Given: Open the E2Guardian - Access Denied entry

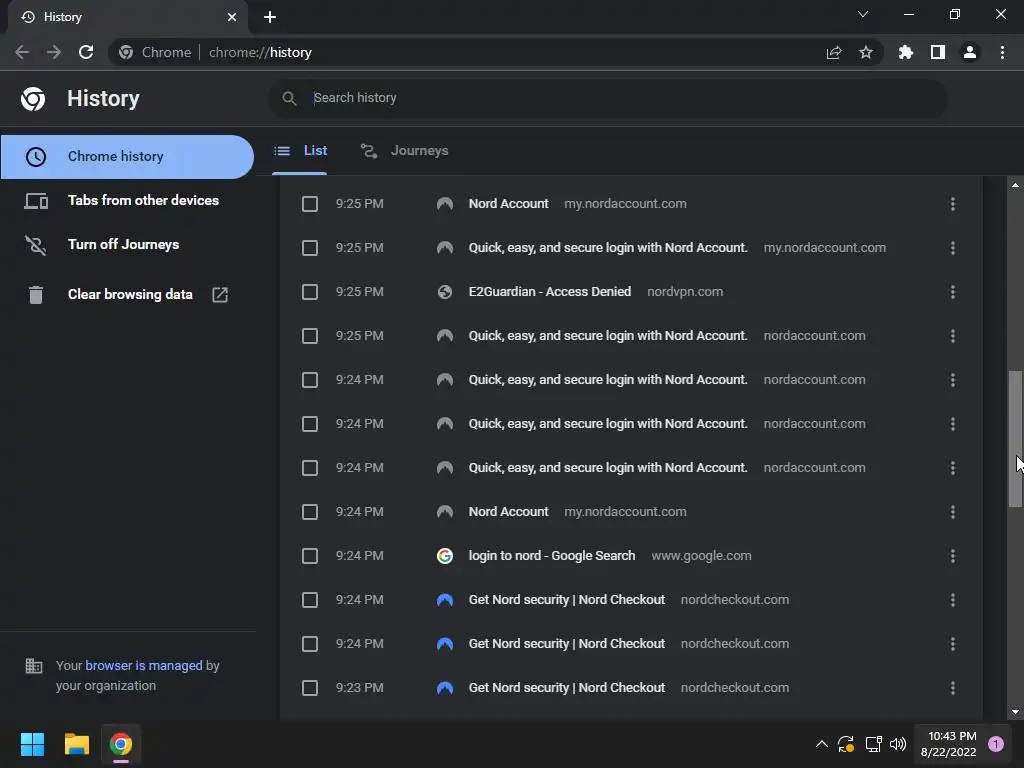Looking at the screenshot, I should (x=549, y=292).
